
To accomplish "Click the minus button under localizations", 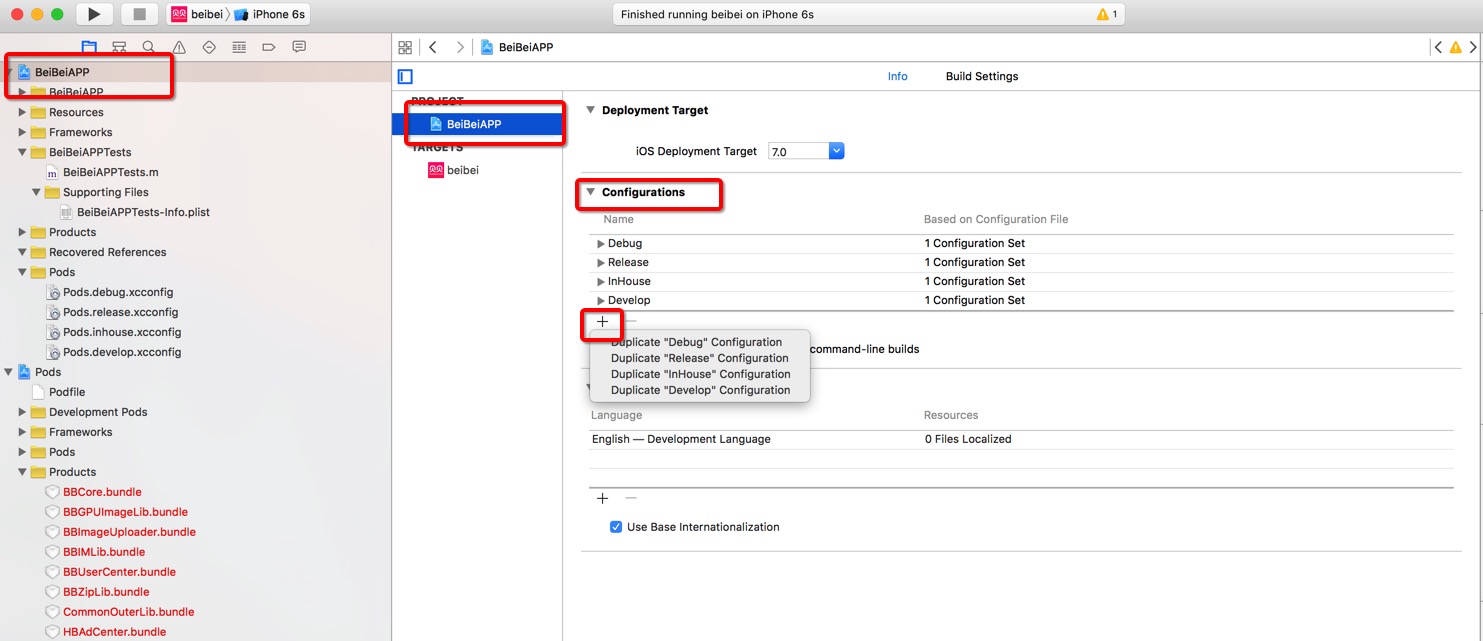I will [x=631, y=498].
